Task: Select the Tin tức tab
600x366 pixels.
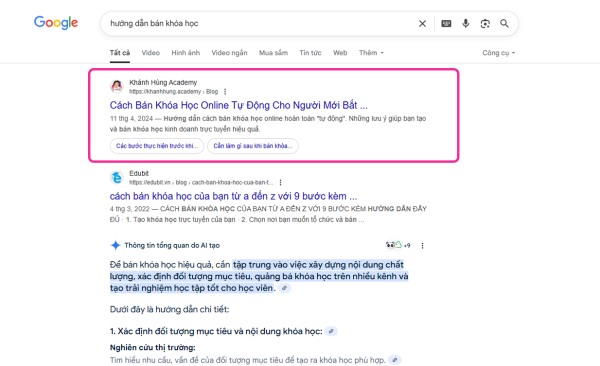Action: point(310,53)
